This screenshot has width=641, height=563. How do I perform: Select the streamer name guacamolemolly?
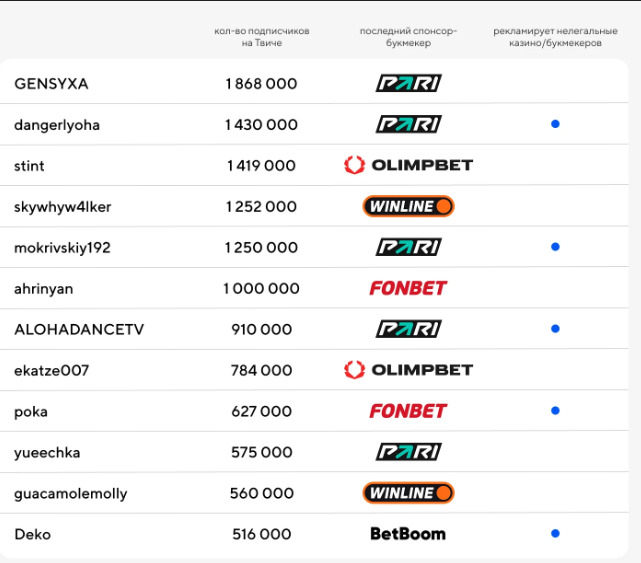click(71, 493)
